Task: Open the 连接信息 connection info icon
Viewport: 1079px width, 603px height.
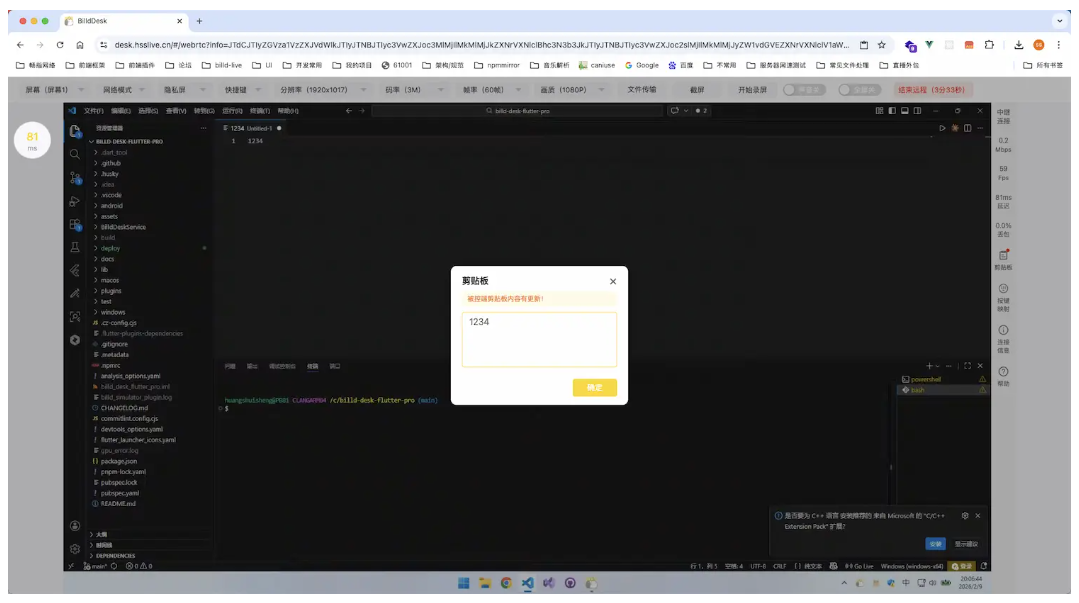Action: point(1003,331)
